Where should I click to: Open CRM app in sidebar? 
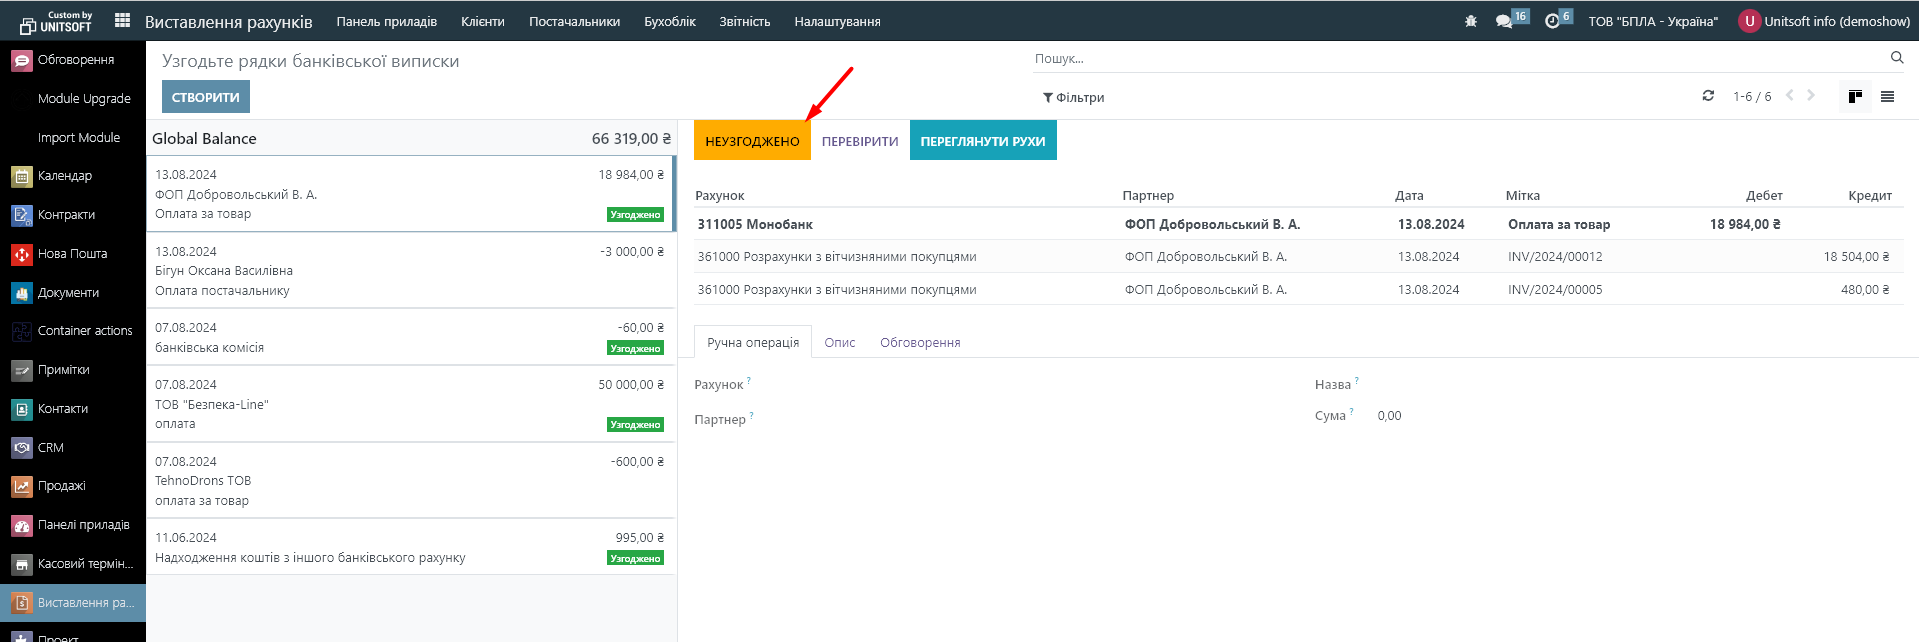click(x=50, y=448)
